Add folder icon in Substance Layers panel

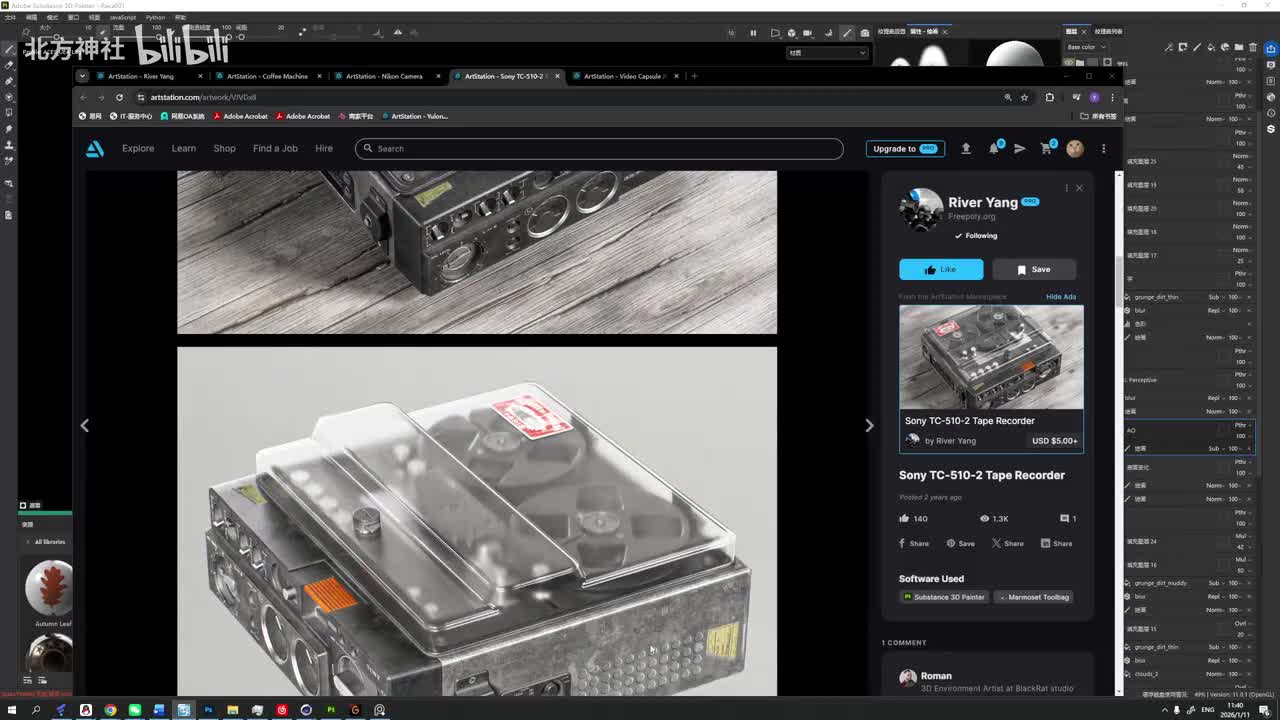[1239, 47]
